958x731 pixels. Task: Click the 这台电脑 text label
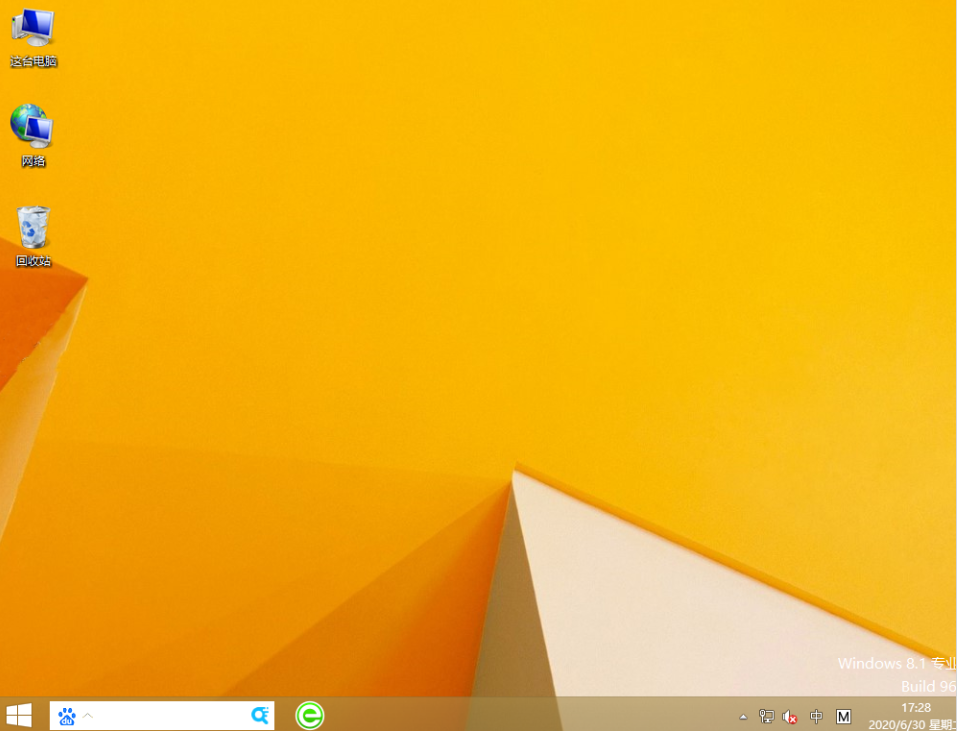pyautogui.click(x=33, y=62)
